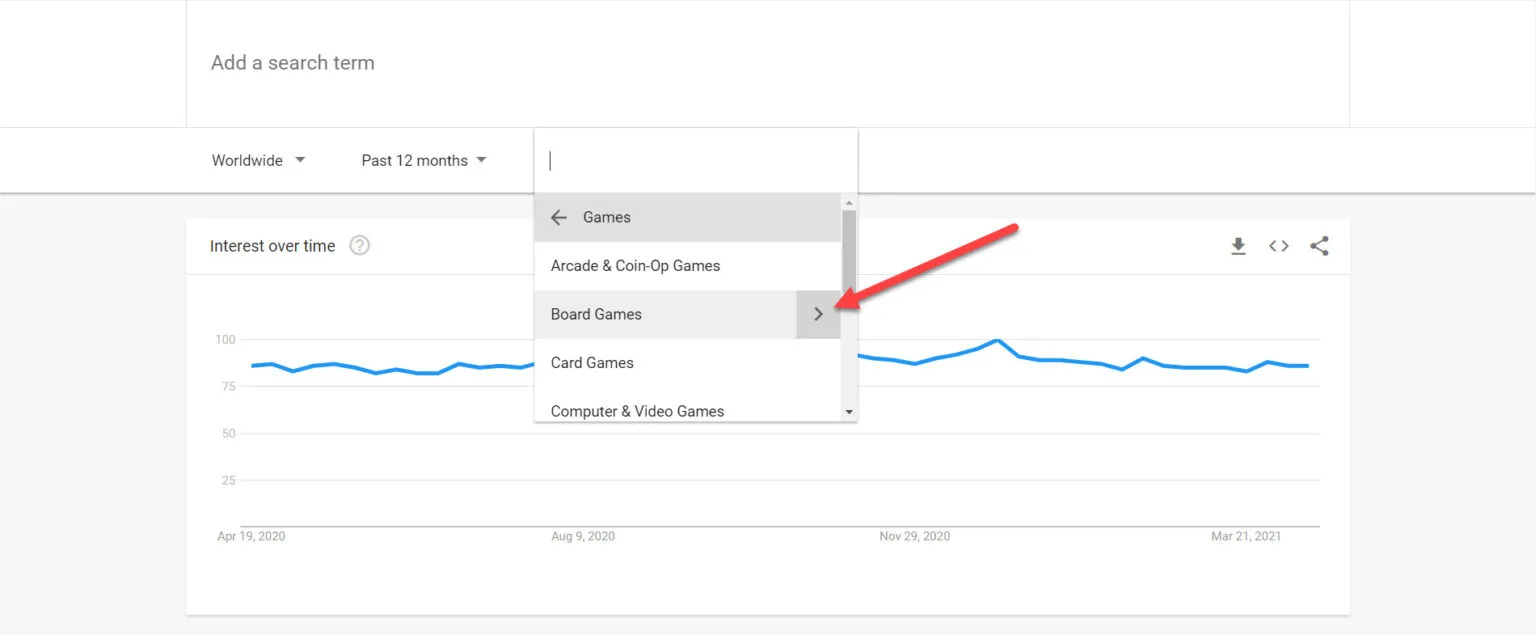Select the Card Games category
1536x635 pixels.
coord(591,362)
